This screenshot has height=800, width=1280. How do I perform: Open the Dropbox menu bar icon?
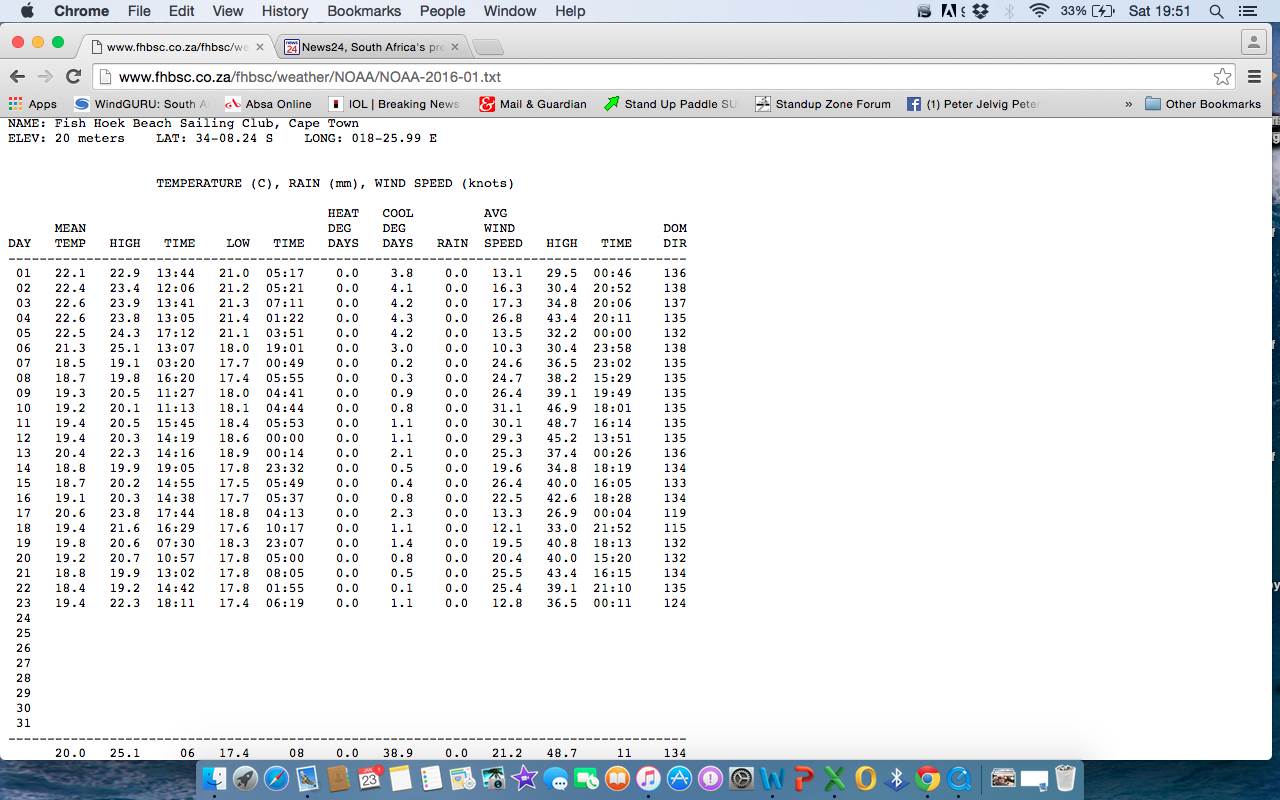980,11
